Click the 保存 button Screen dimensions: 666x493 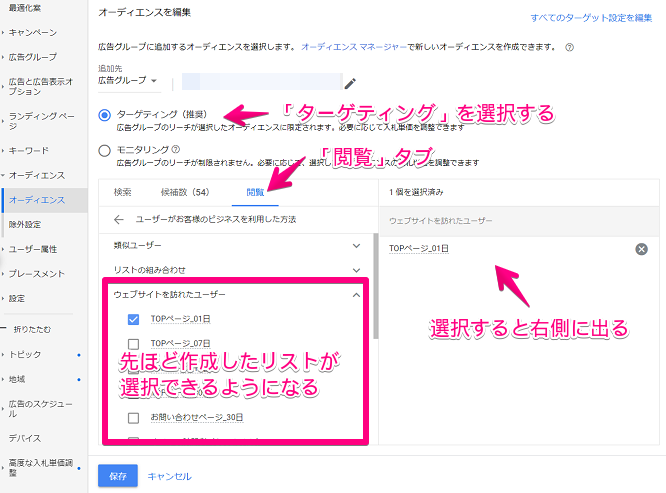tap(118, 476)
